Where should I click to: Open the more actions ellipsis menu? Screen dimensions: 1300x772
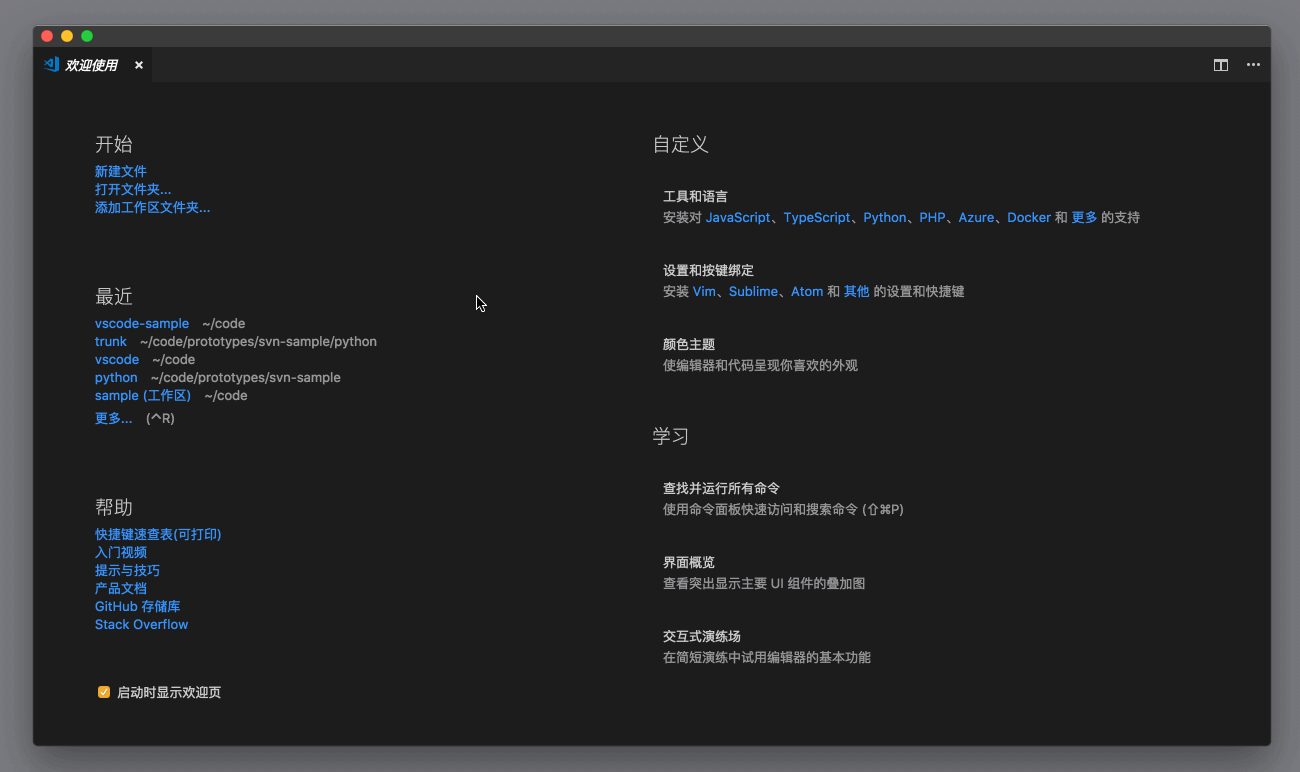(1253, 65)
